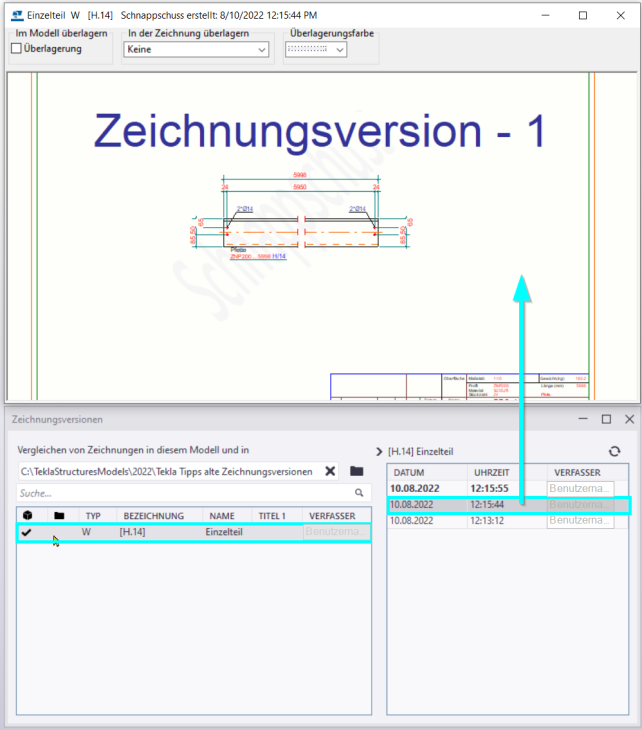Browse for model folder with folder icon
The image size is (642, 730).
[357, 471]
